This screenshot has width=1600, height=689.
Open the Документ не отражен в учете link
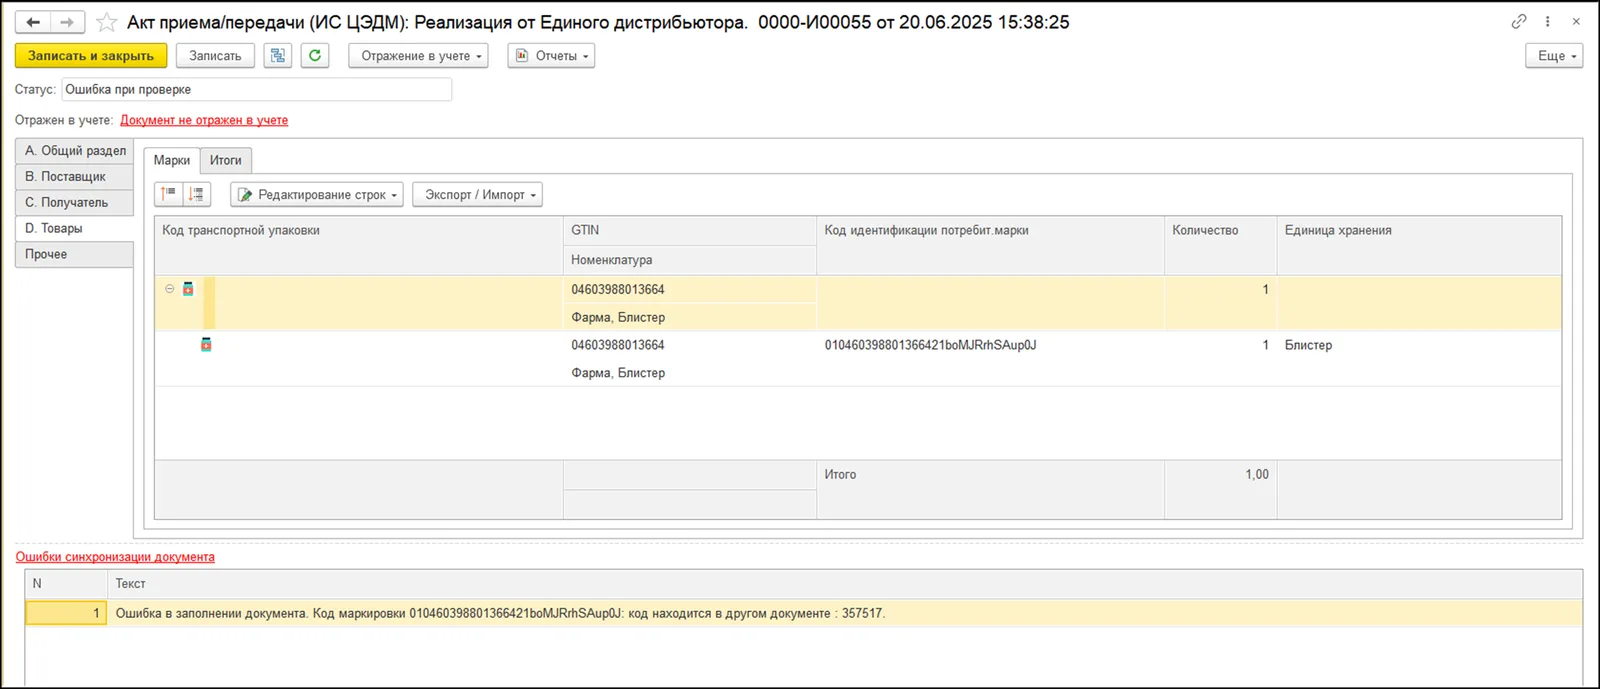tap(204, 120)
